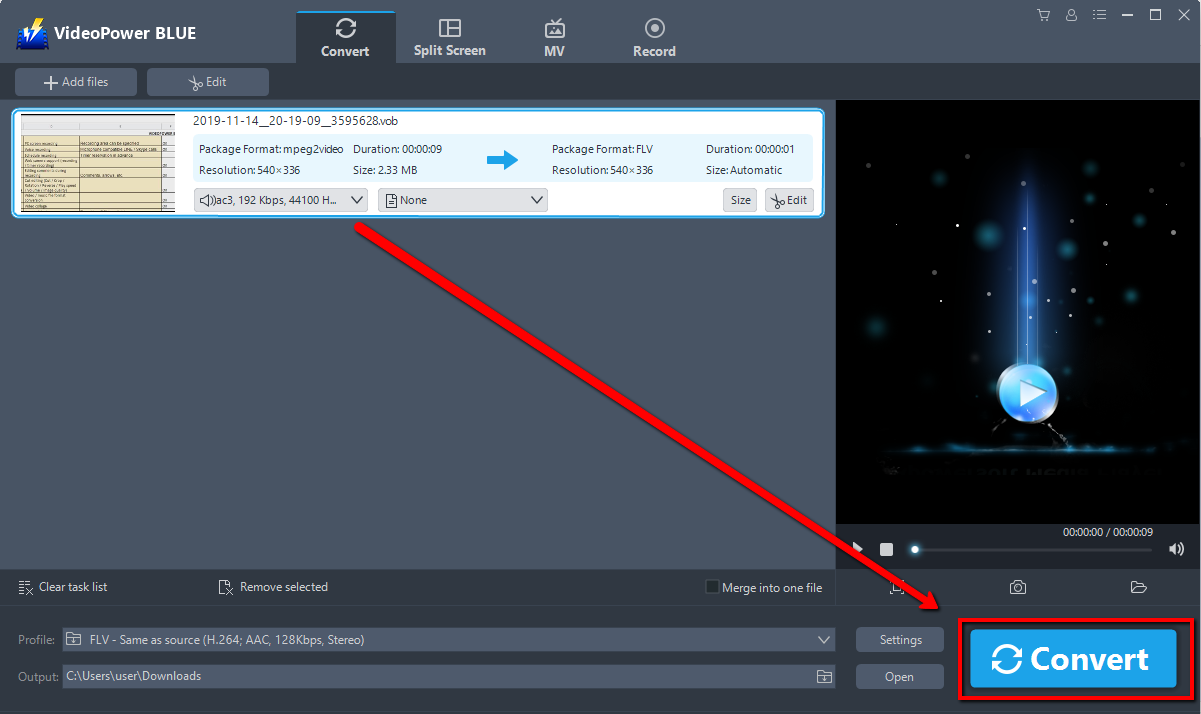Enable Merge into one file
This screenshot has width=1201, height=714.
tap(712, 587)
